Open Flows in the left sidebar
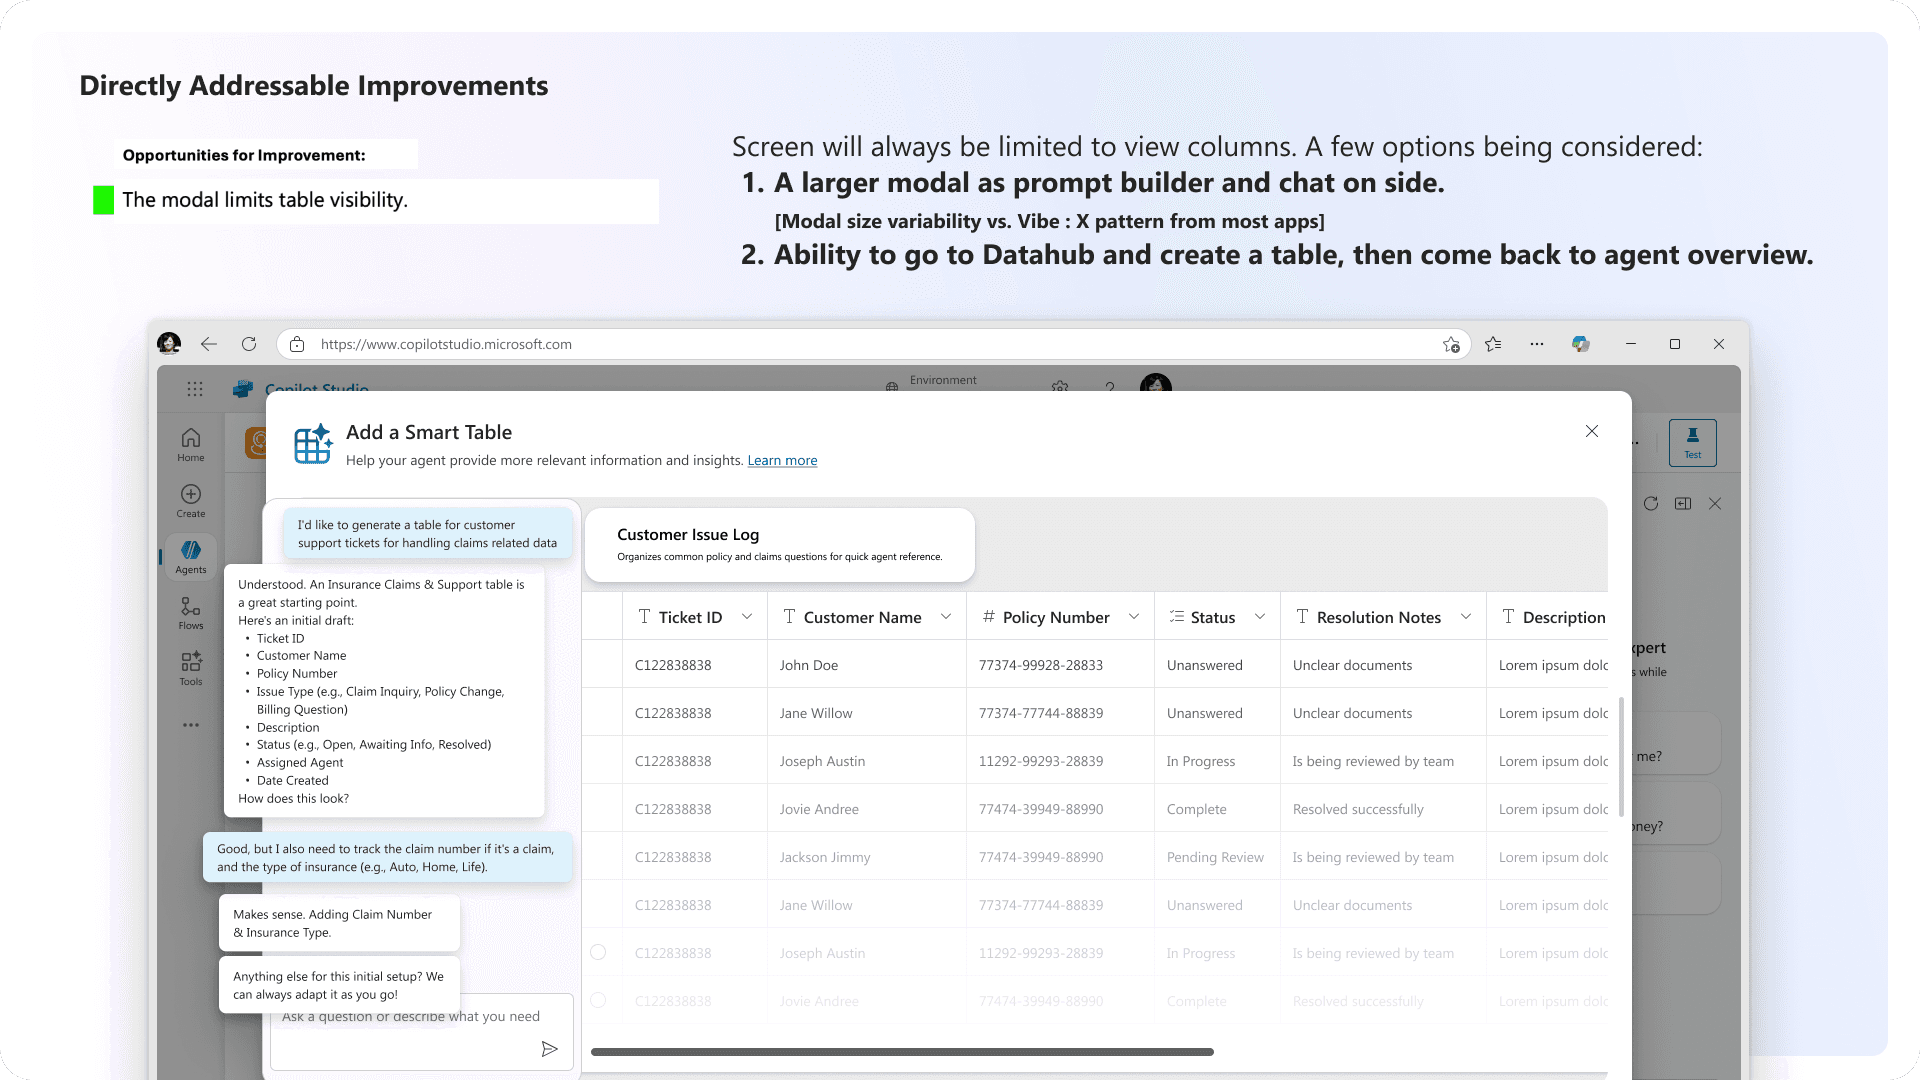 [x=190, y=612]
